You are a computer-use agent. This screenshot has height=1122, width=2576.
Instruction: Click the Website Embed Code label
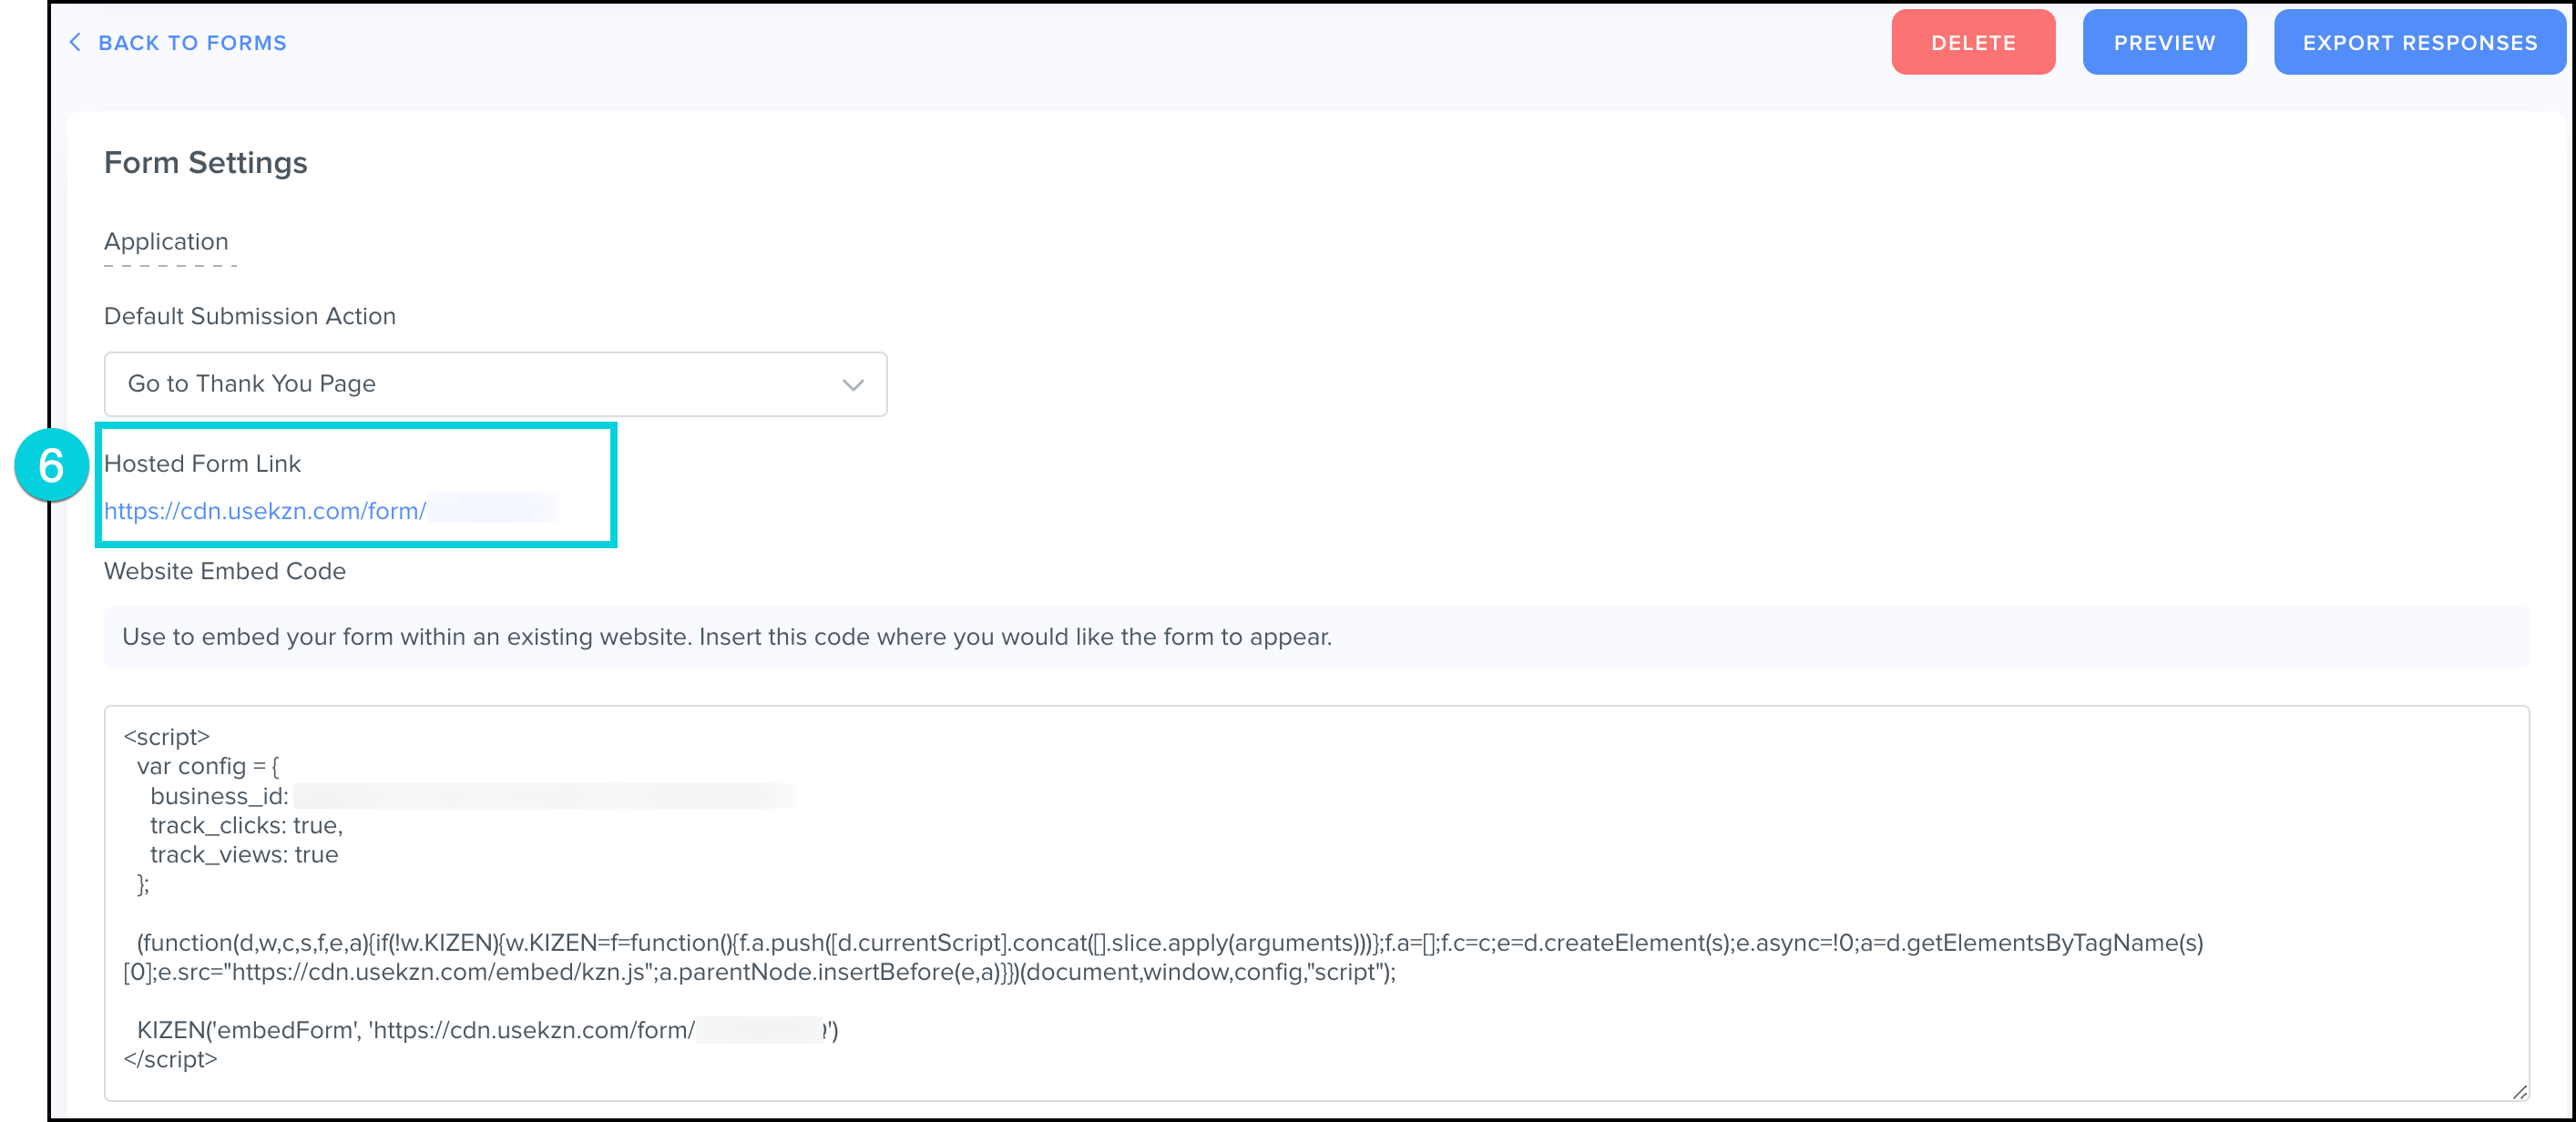225,571
